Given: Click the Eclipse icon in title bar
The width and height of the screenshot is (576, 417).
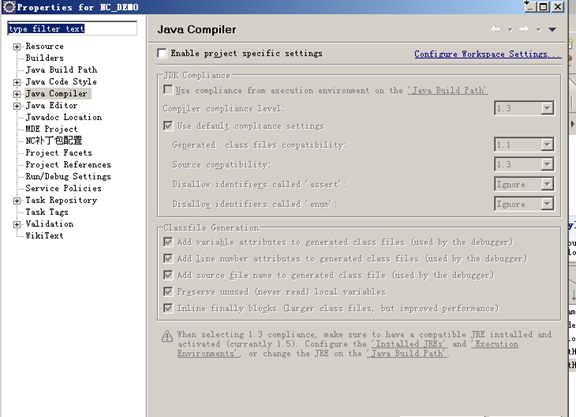Looking at the screenshot, I should coord(9,7).
